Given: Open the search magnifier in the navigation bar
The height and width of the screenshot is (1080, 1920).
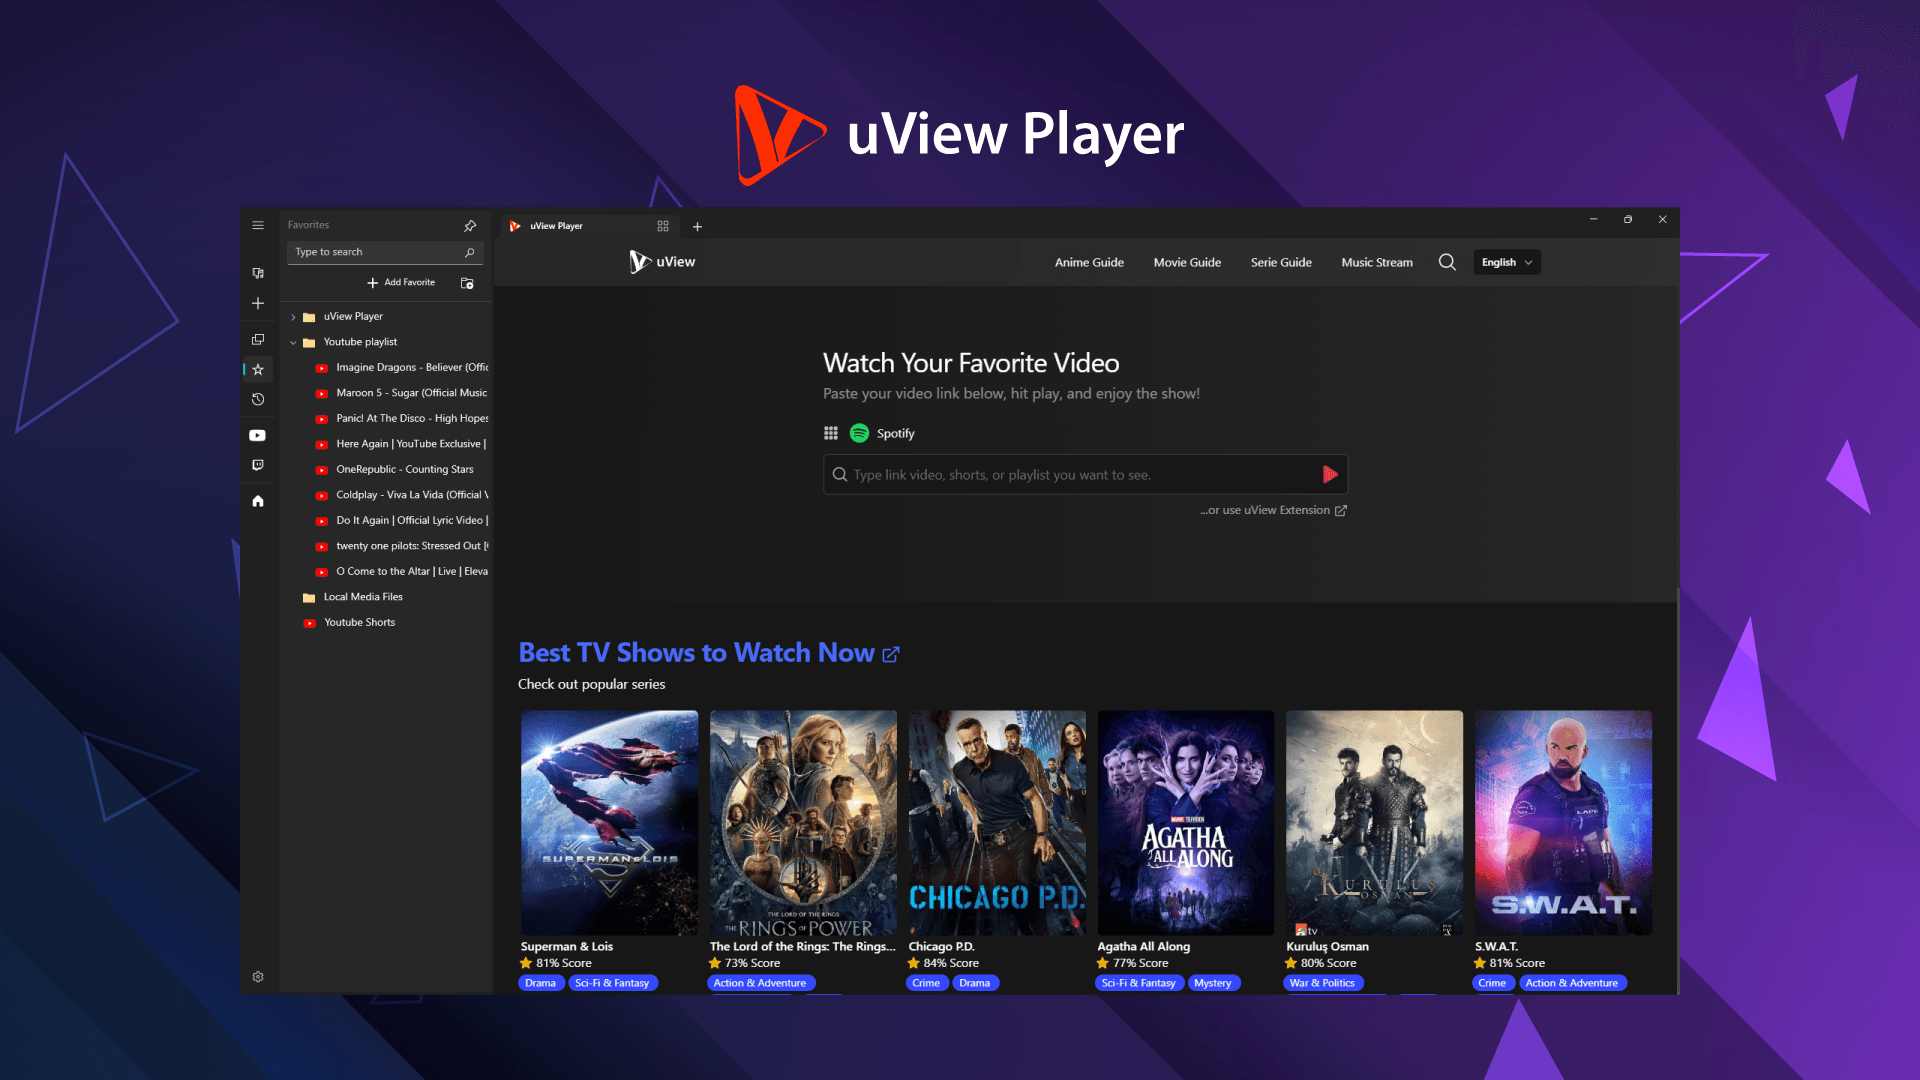Looking at the screenshot, I should coord(1447,262).
